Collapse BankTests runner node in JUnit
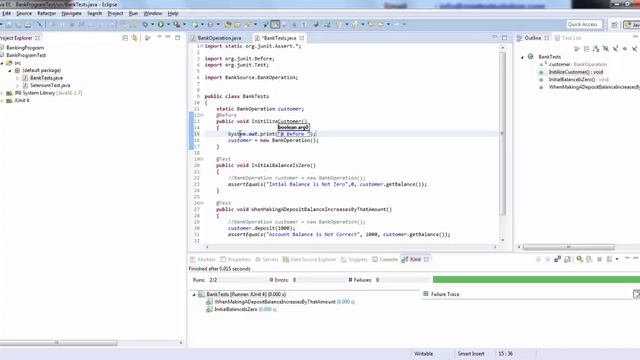640x360 pixels. tap(194, 294)
